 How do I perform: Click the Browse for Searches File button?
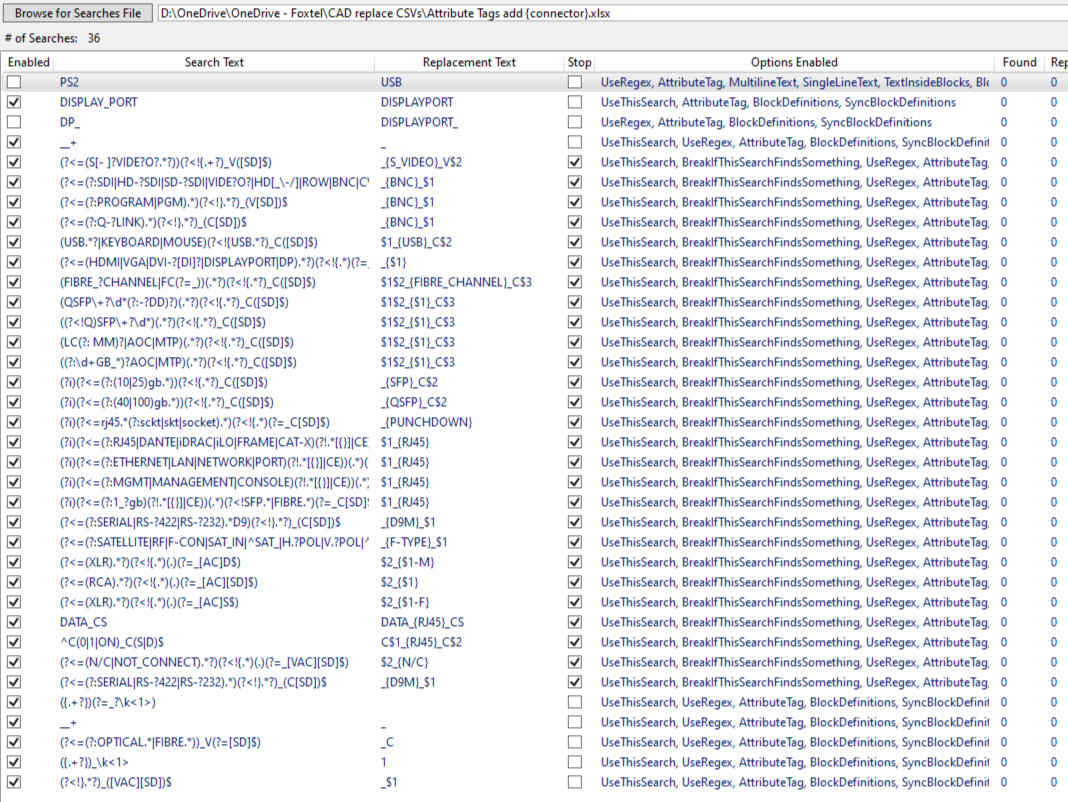pos(78,13)
